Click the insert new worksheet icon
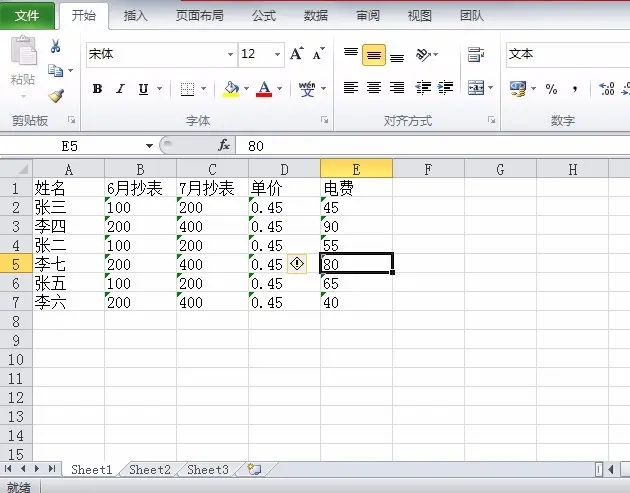This screenshot has width=630, height=493. pyautogui.click(x=254, y=469)
